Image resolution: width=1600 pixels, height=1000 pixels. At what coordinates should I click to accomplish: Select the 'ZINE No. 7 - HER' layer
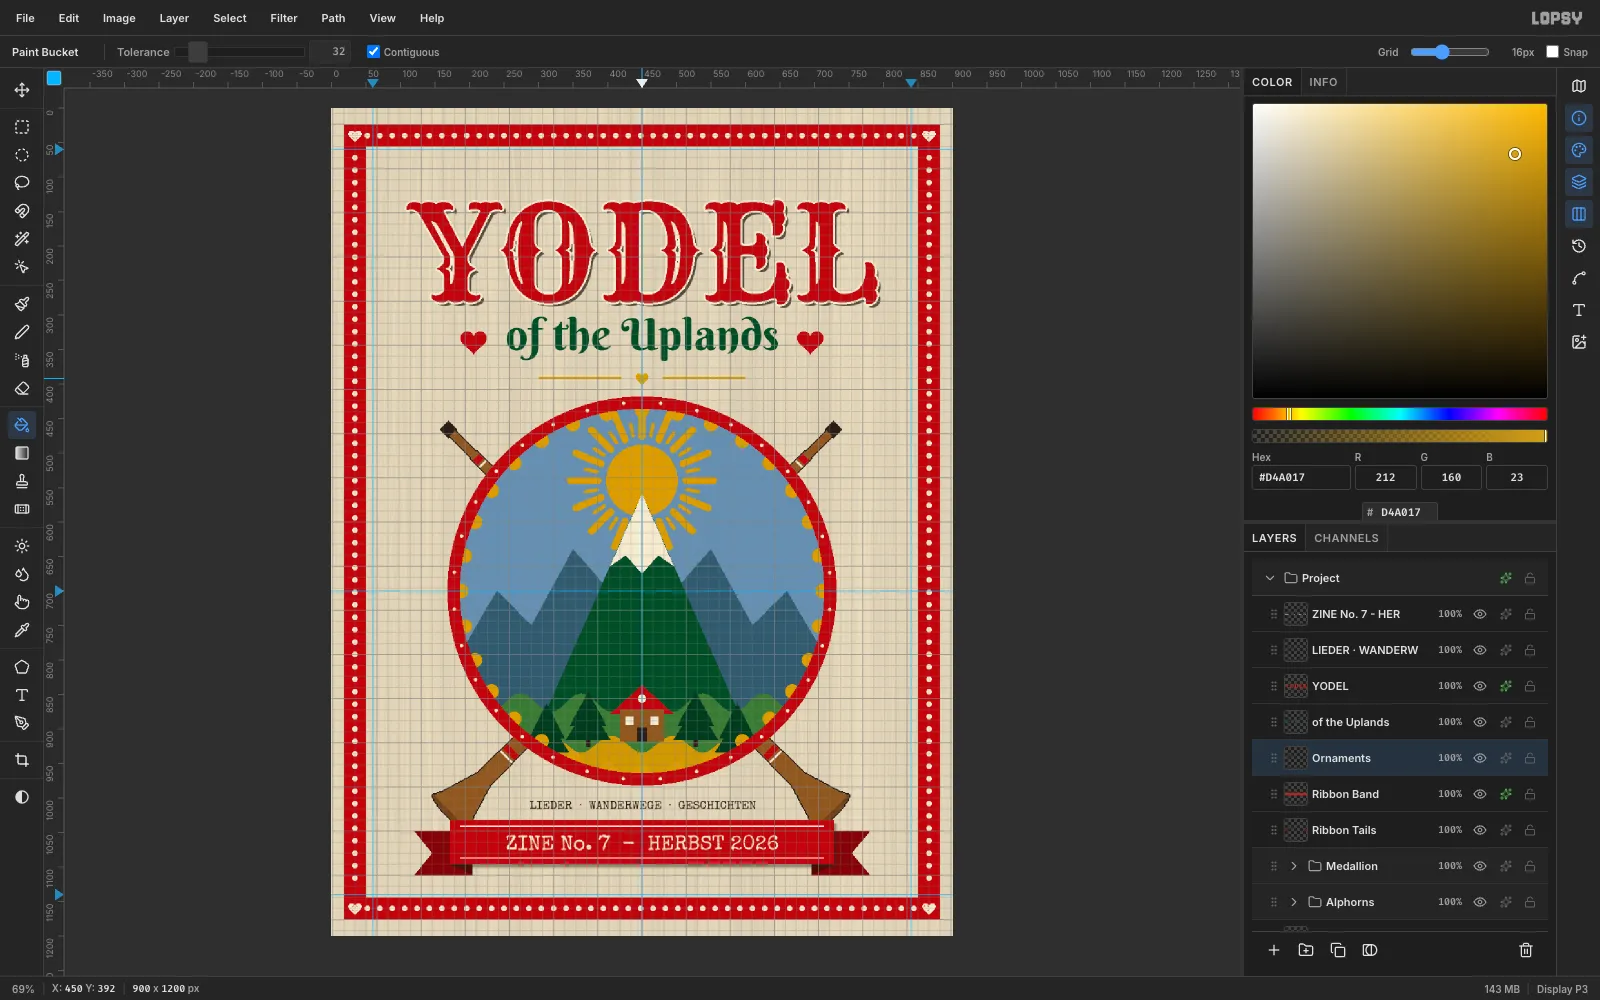point(1400,614)
